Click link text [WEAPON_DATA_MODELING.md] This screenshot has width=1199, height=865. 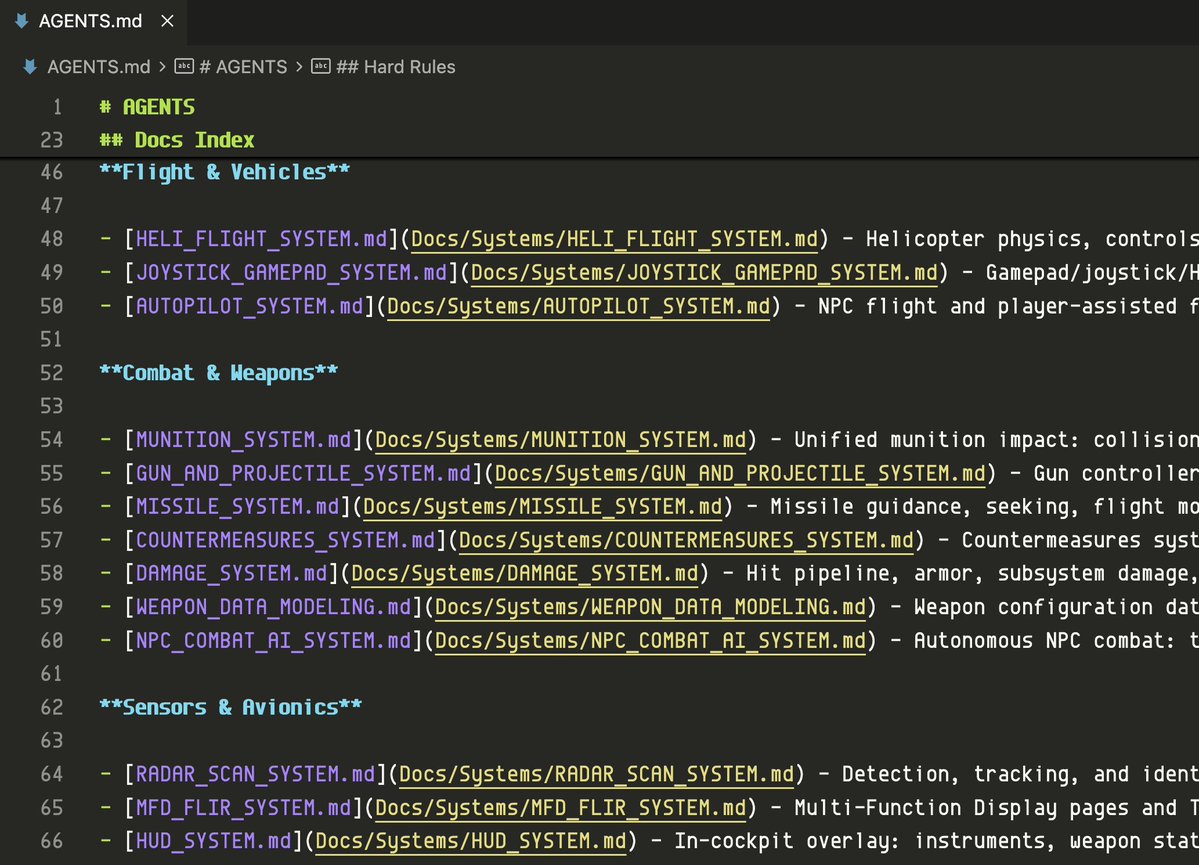coord(274,607)
